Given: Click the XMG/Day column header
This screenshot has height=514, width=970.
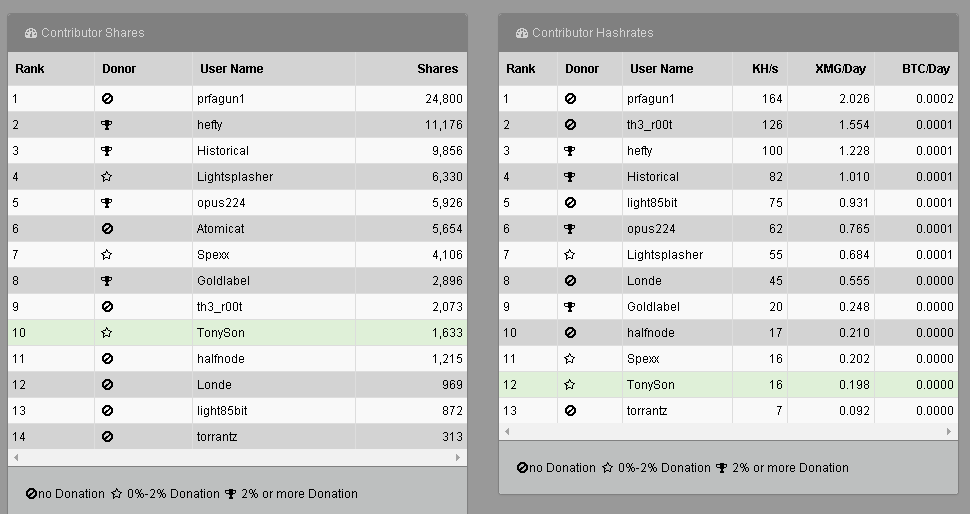Looking at the screenshot, I should (841, 69).
